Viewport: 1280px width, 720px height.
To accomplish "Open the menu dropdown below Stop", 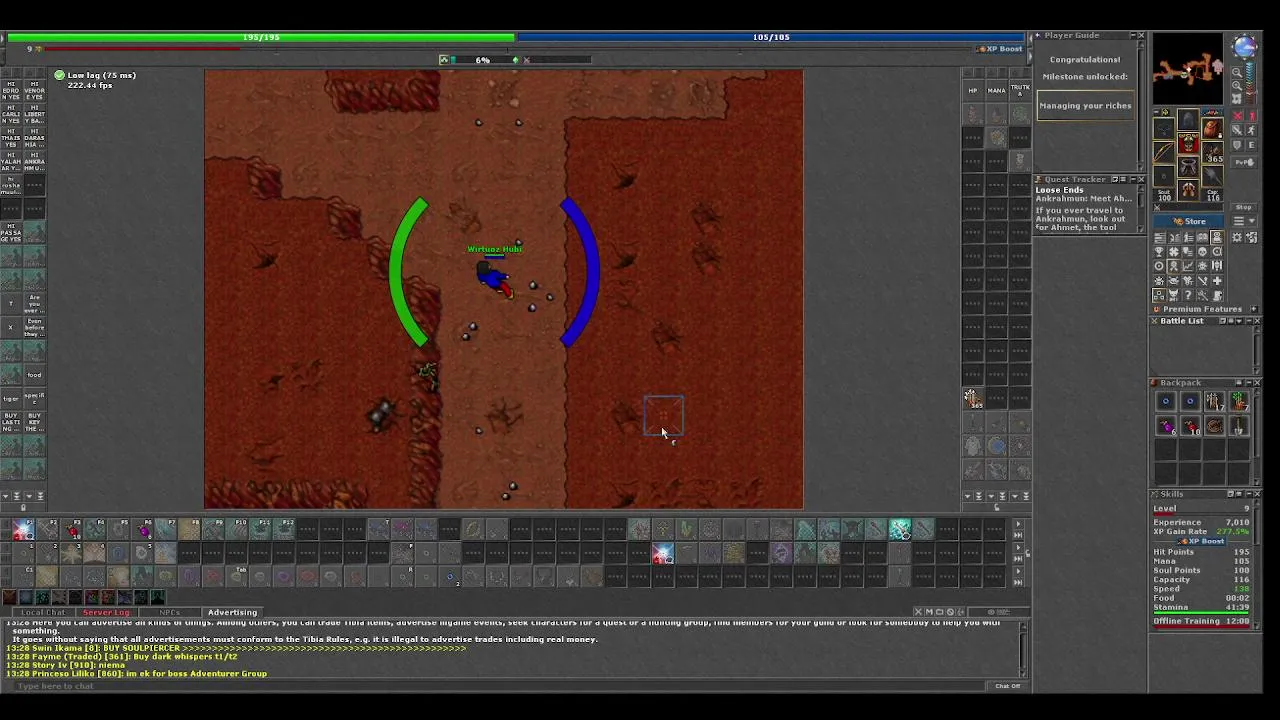I will point(1244,220).
